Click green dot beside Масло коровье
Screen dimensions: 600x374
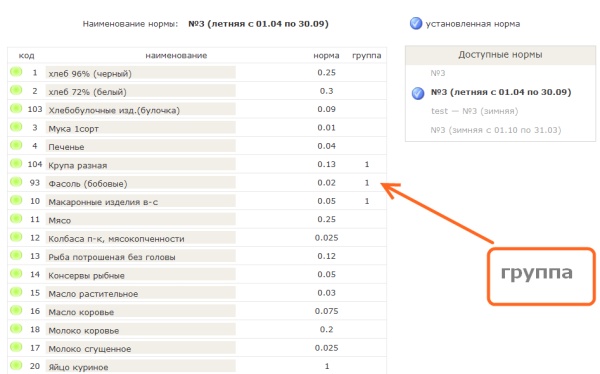(x=16, y=310)
